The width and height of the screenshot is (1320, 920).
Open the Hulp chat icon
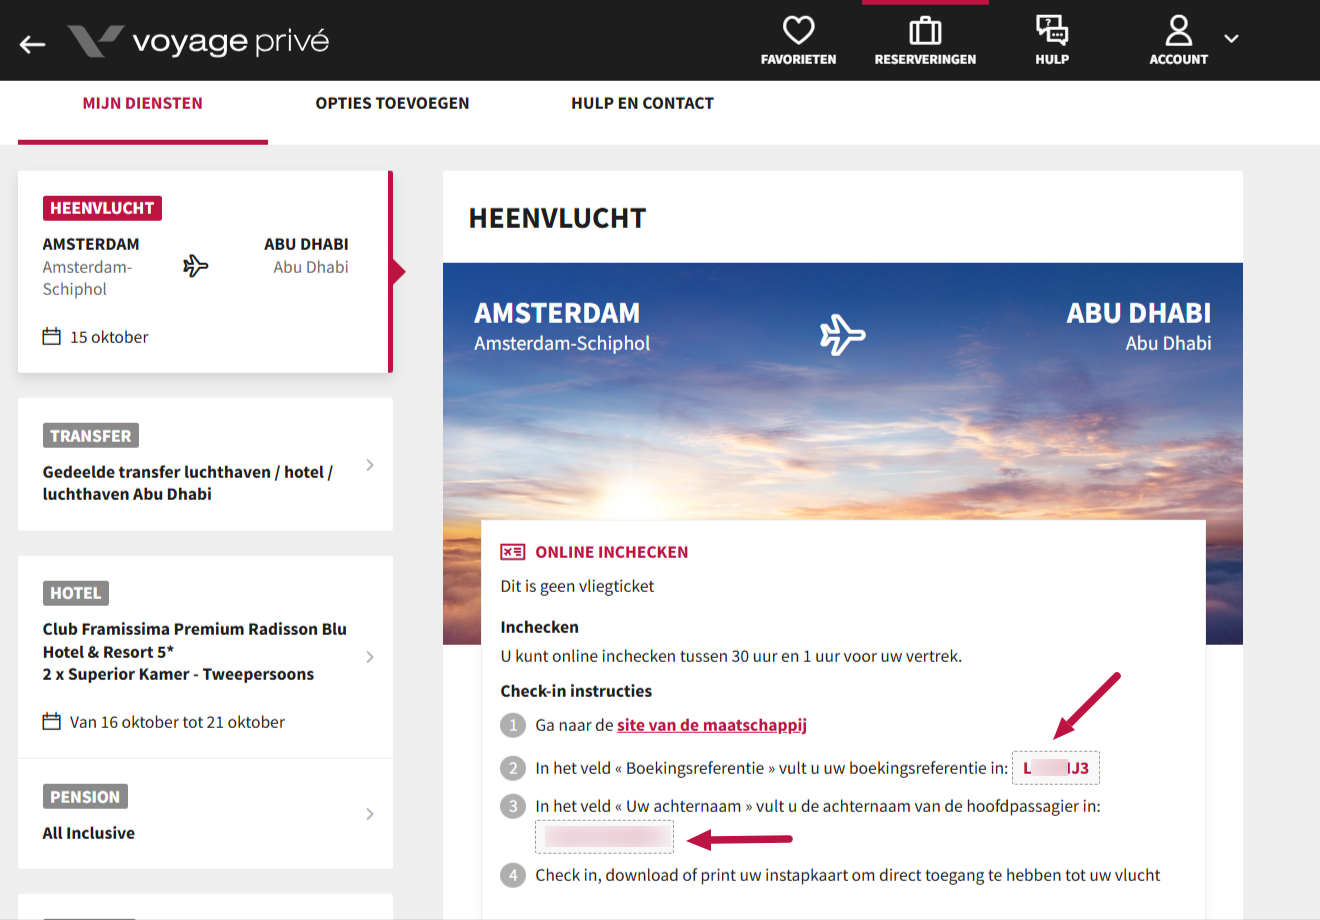click(1052, 31)
